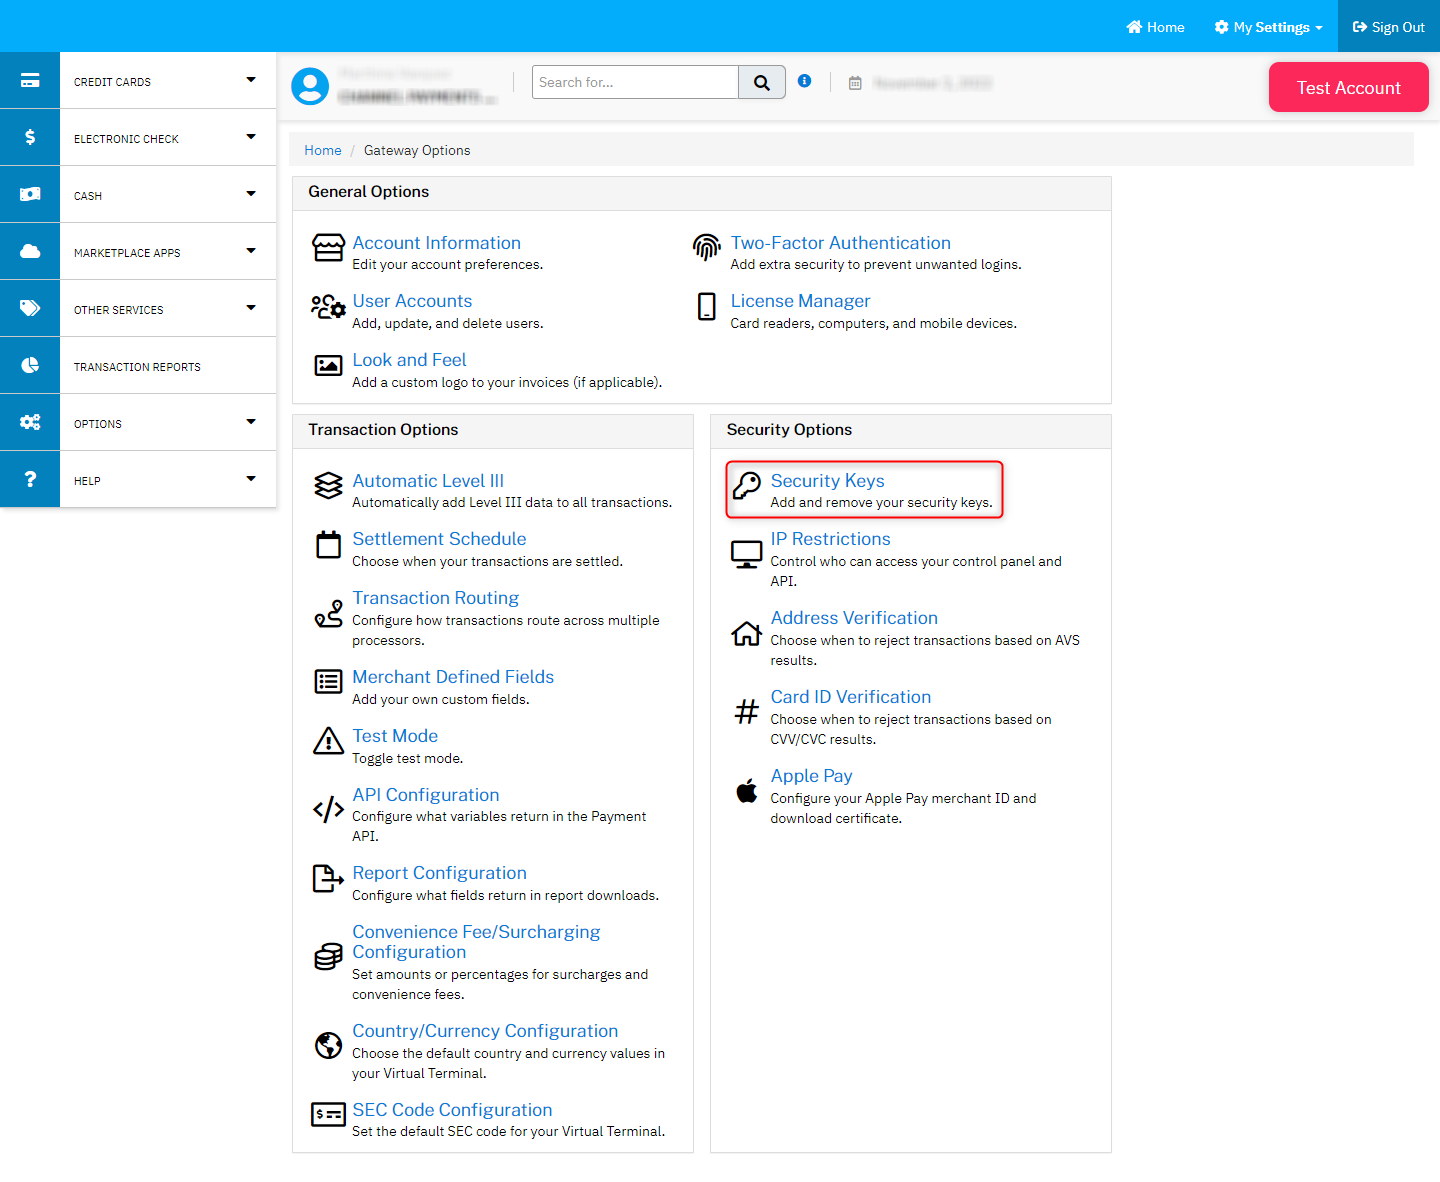Click the Look and Feel image icon
1440x1182 pixels.
click(328, 365)
